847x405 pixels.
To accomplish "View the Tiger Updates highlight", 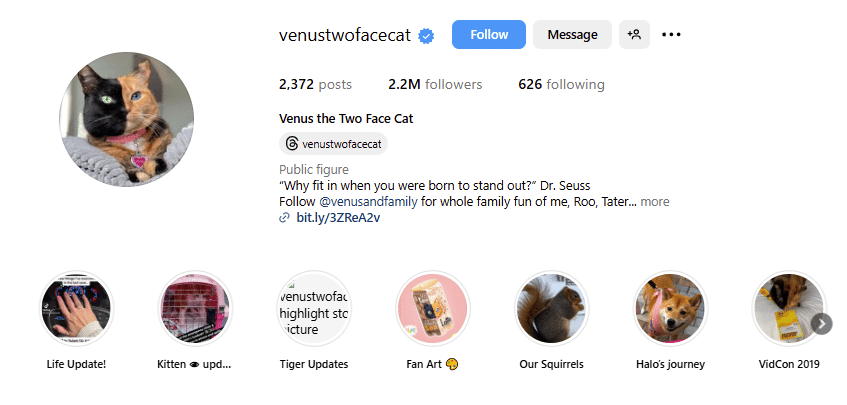I will (314, 307).
